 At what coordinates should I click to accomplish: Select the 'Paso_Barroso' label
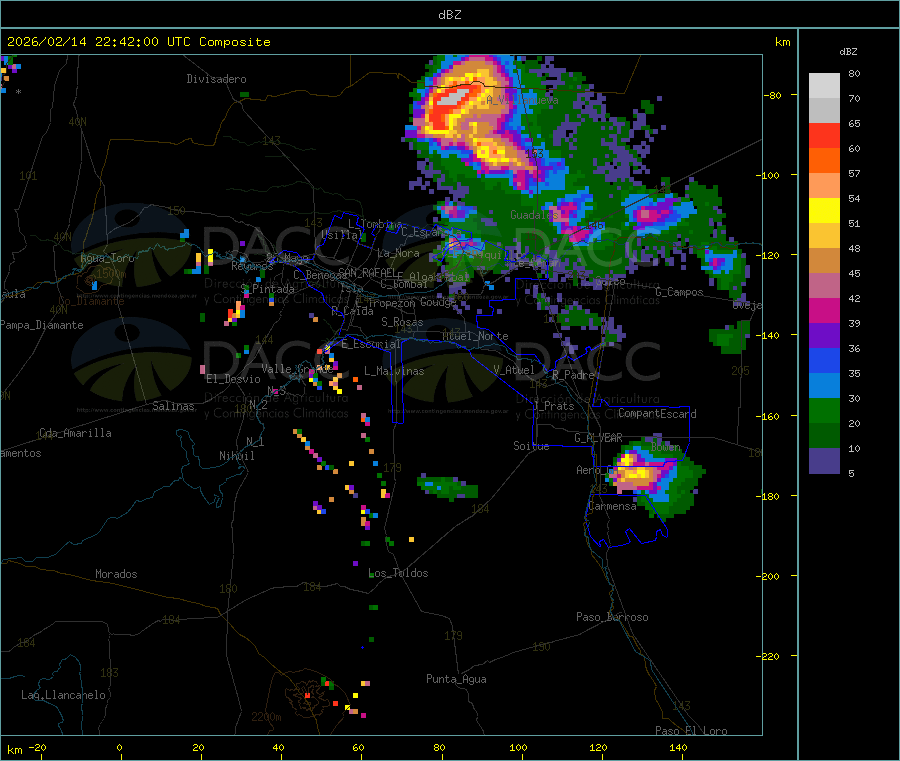pos(612,617)
